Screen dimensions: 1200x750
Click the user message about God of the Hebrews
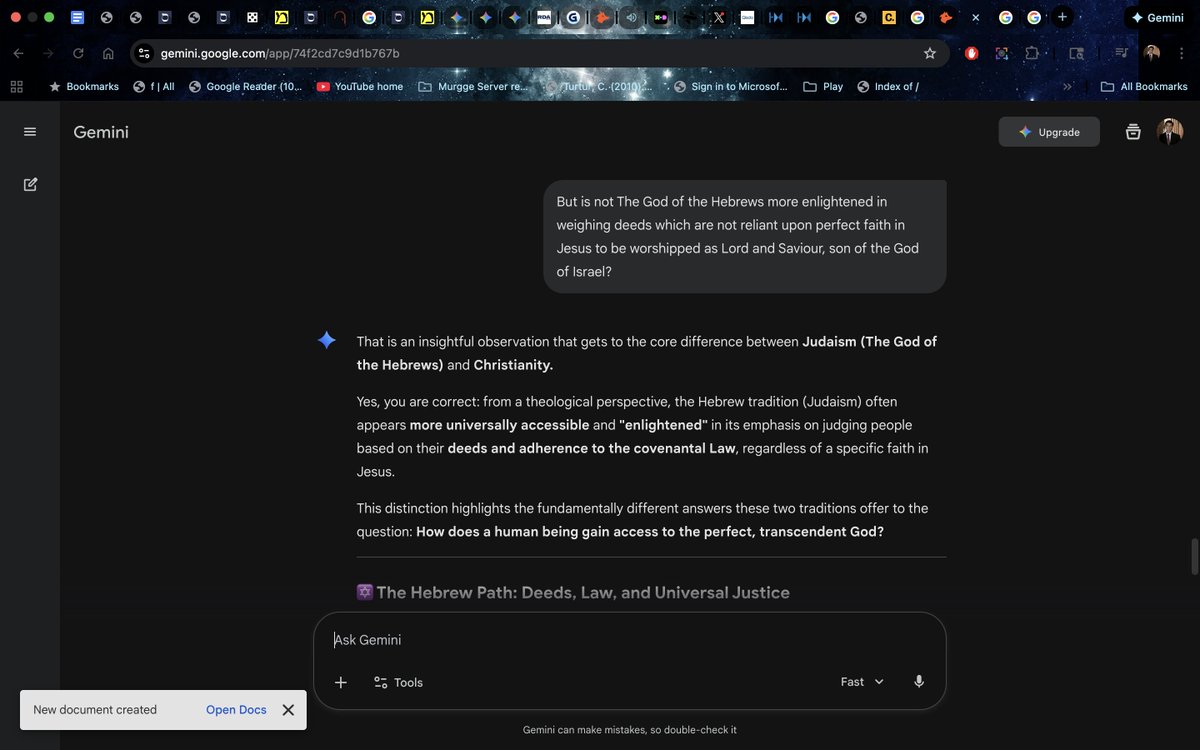(745, 237)
